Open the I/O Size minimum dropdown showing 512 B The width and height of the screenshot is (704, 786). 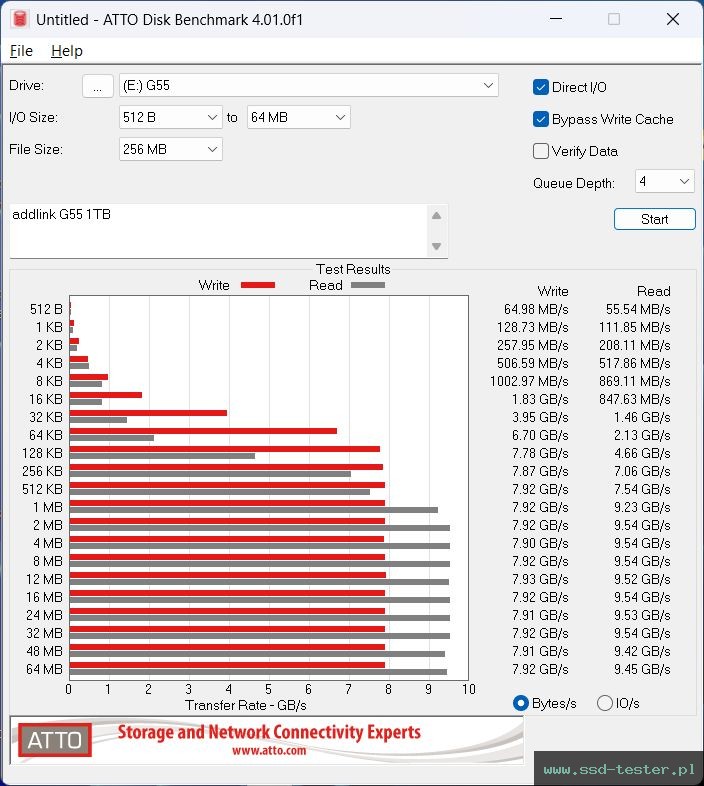[170, 117]
